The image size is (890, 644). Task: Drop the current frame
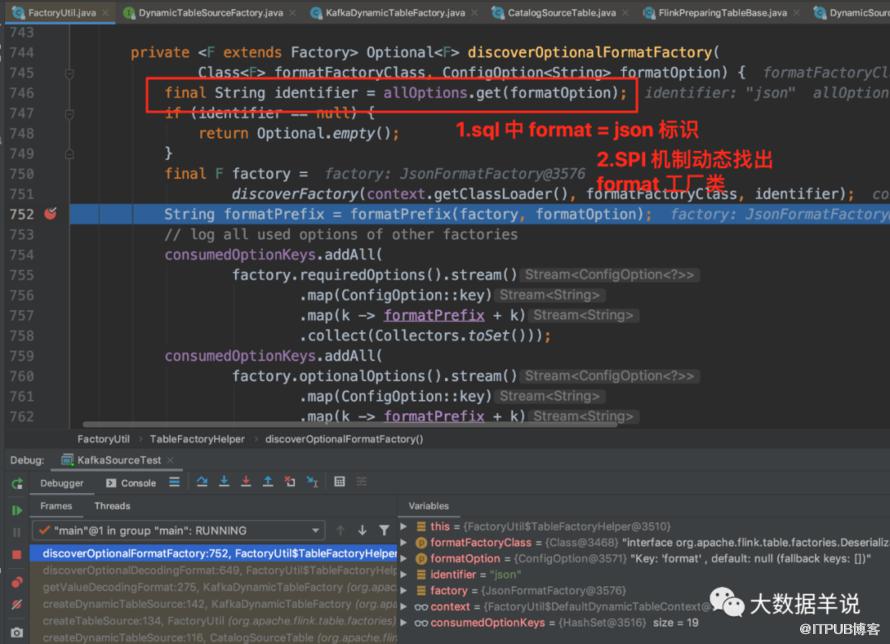290,482
